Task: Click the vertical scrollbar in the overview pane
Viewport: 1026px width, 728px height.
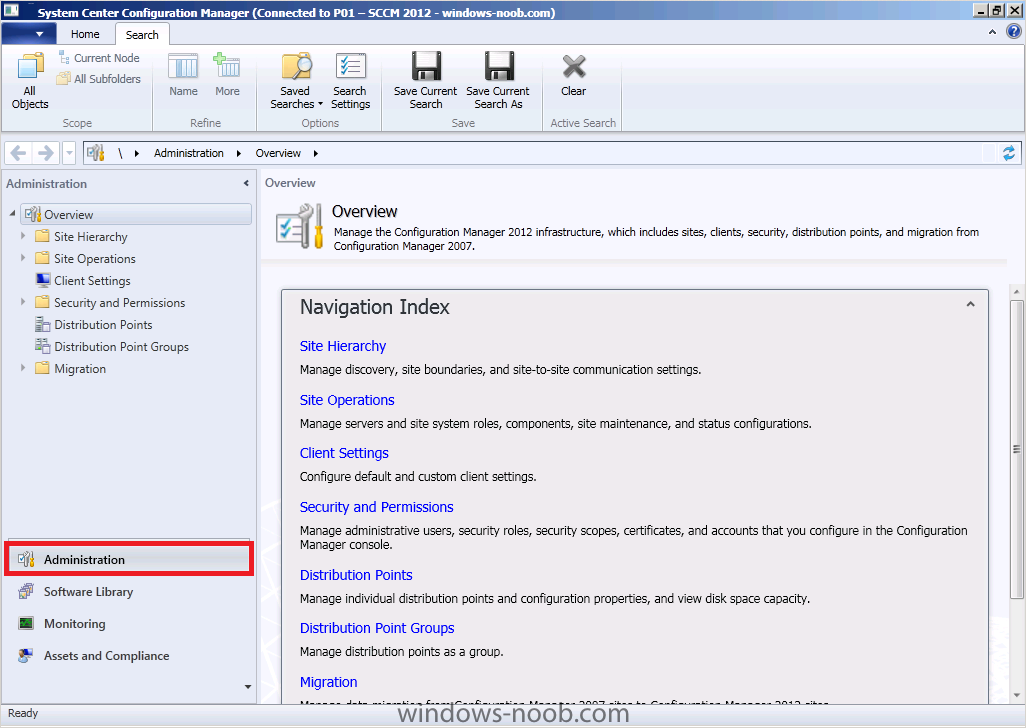Action: pos(1016,449)
